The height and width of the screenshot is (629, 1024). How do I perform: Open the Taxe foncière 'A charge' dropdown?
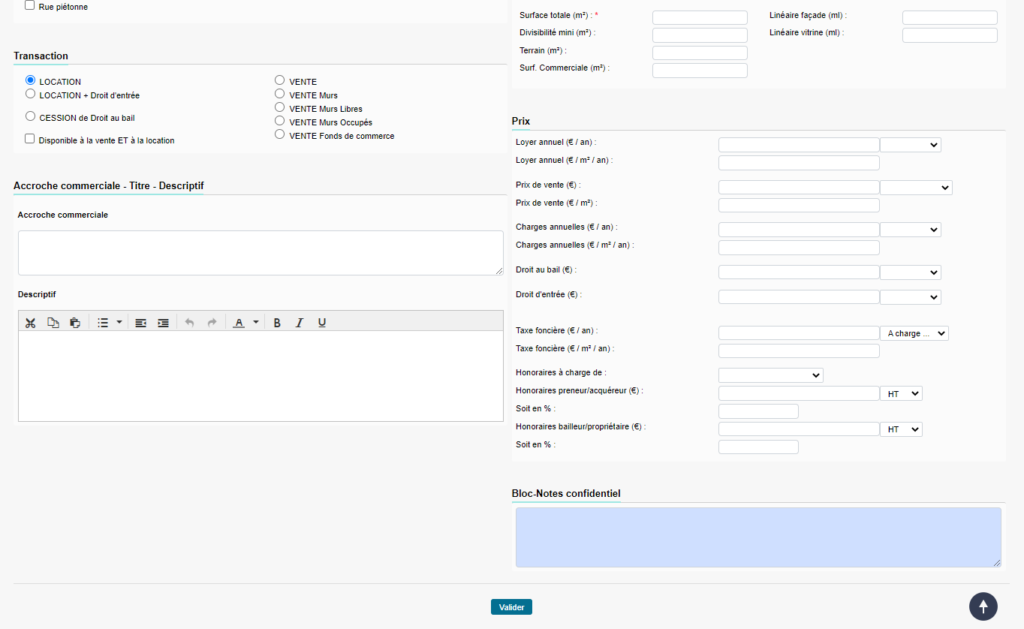tap(914, 333)
